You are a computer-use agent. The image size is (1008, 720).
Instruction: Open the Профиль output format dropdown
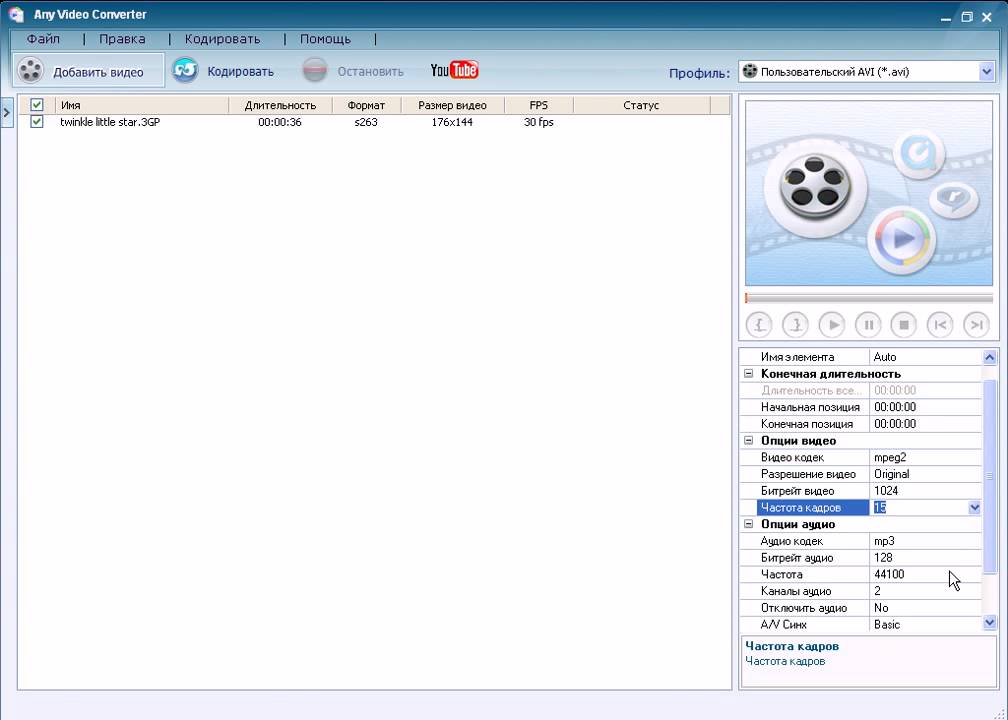987,71
